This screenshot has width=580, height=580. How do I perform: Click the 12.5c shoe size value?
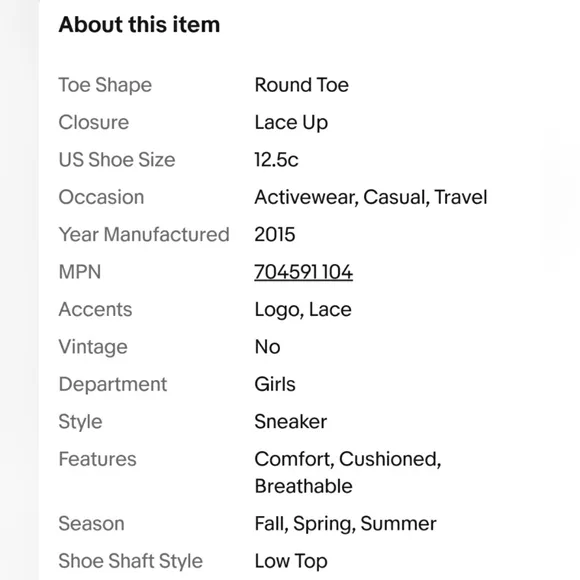(x=276, y=160)
